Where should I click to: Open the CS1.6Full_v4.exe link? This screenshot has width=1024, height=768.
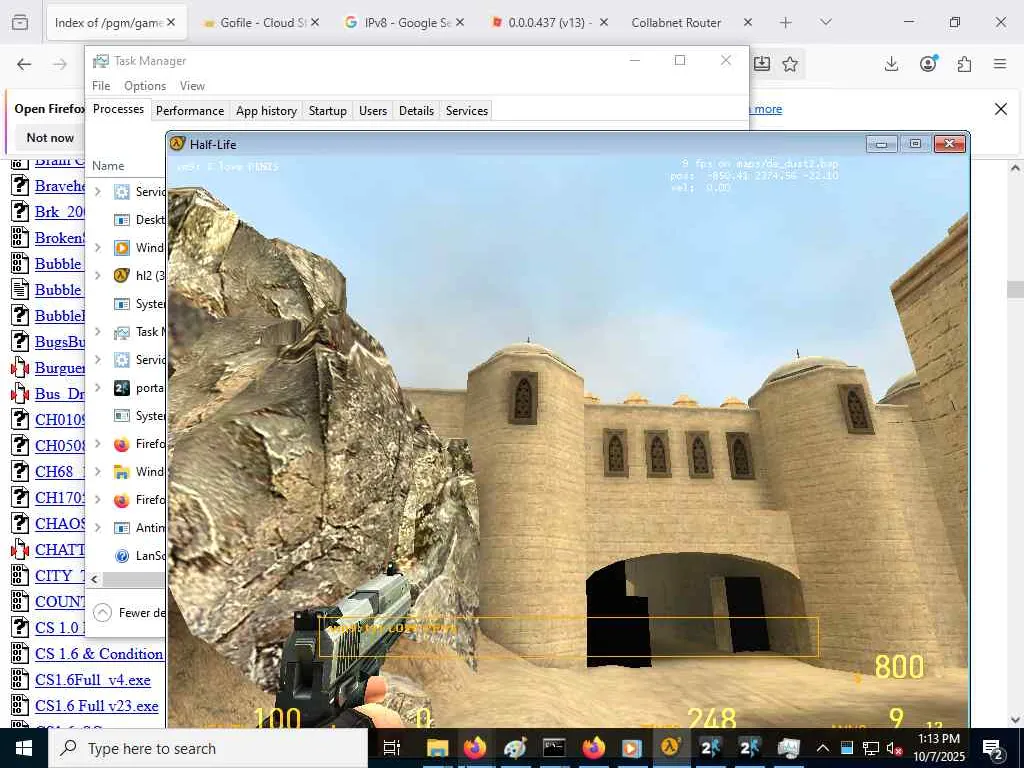pos(93,680)
